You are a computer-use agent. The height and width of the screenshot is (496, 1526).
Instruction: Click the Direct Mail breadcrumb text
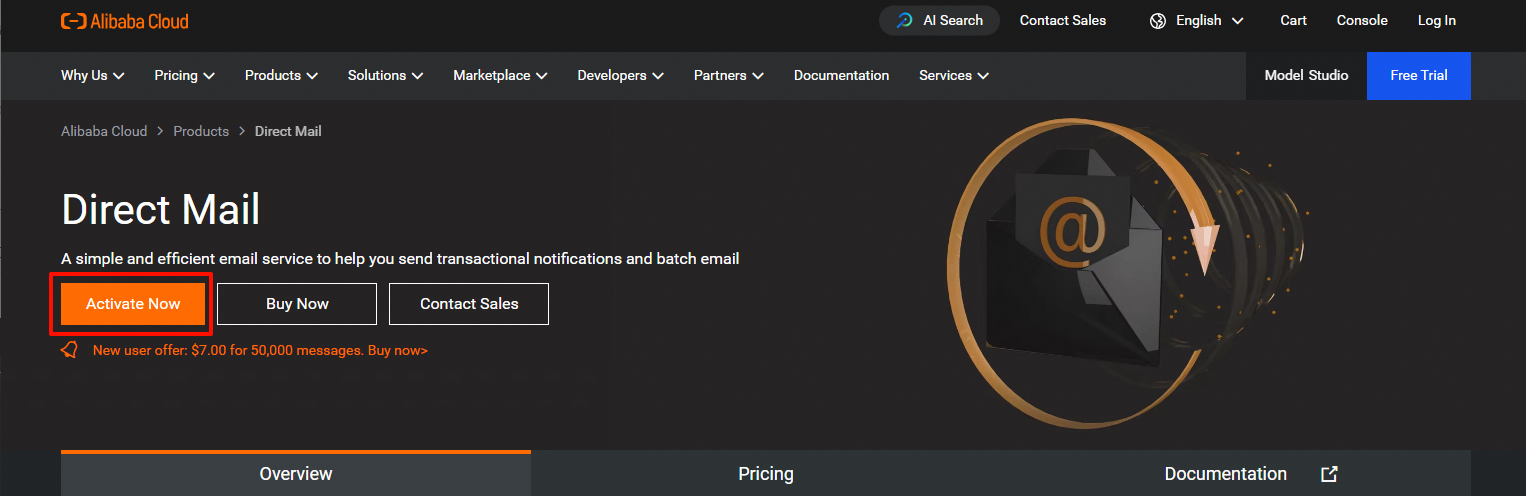tap(288, 131)
